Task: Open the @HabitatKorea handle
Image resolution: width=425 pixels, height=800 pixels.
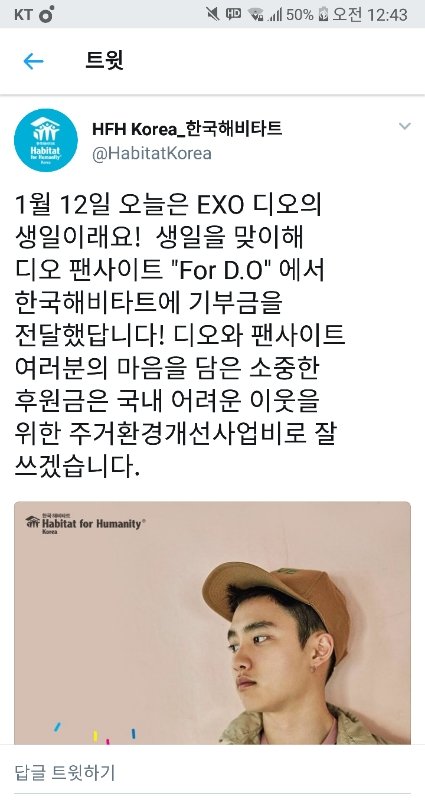Action: click(x=152, y=154)
